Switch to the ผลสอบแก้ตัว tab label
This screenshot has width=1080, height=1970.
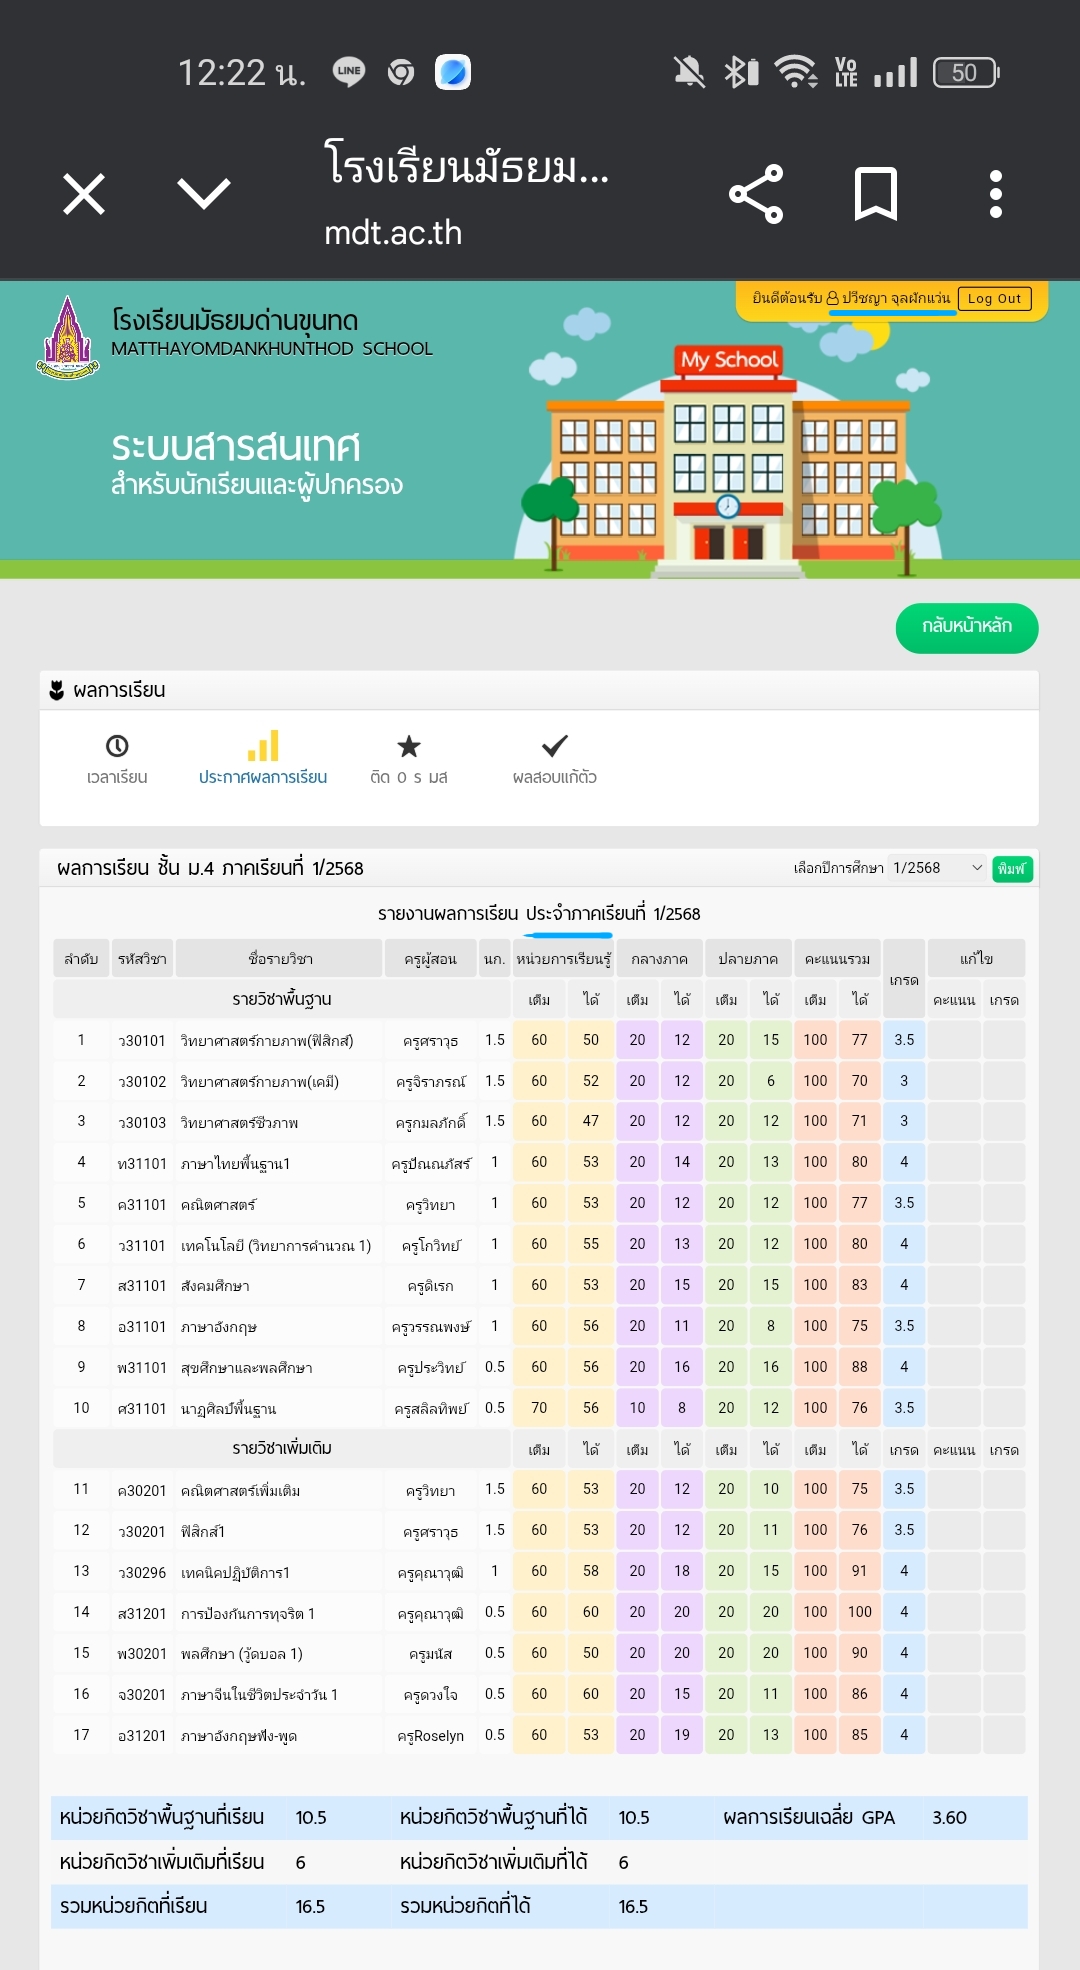tap(554, 778)
